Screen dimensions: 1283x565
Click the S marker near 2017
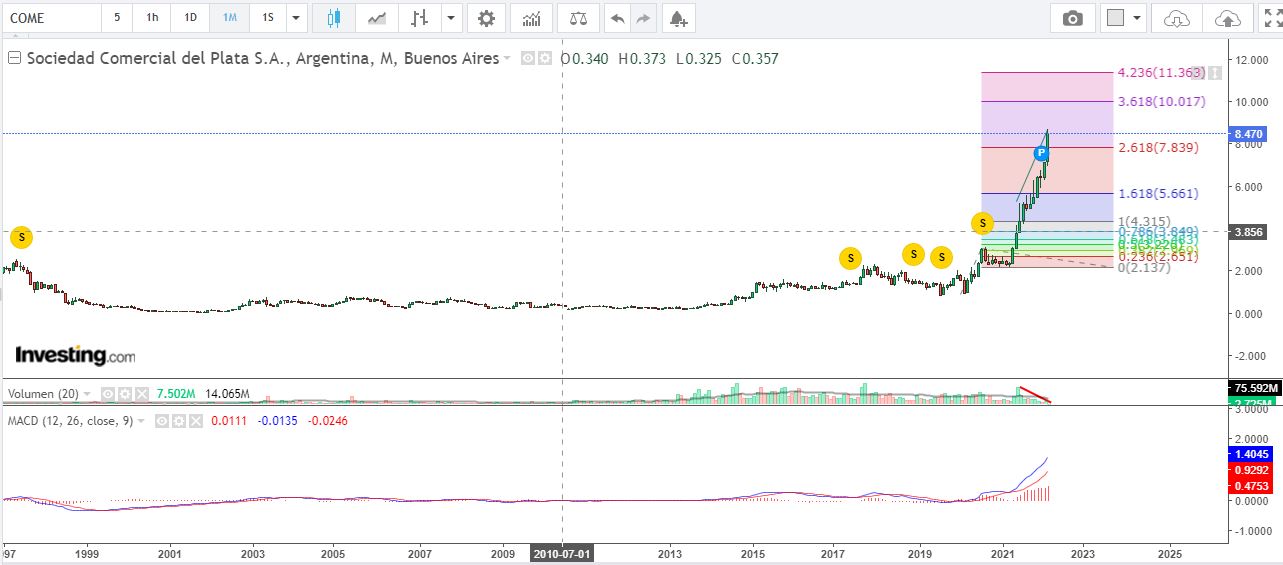[850, 258]
